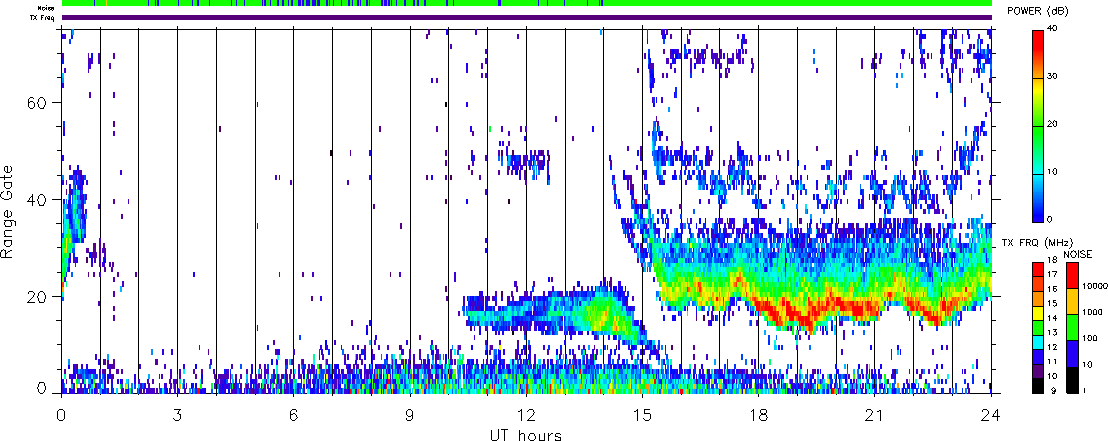Click the TX FRQ scale label "13"
1108x441 pixels.
[1052, 333]
